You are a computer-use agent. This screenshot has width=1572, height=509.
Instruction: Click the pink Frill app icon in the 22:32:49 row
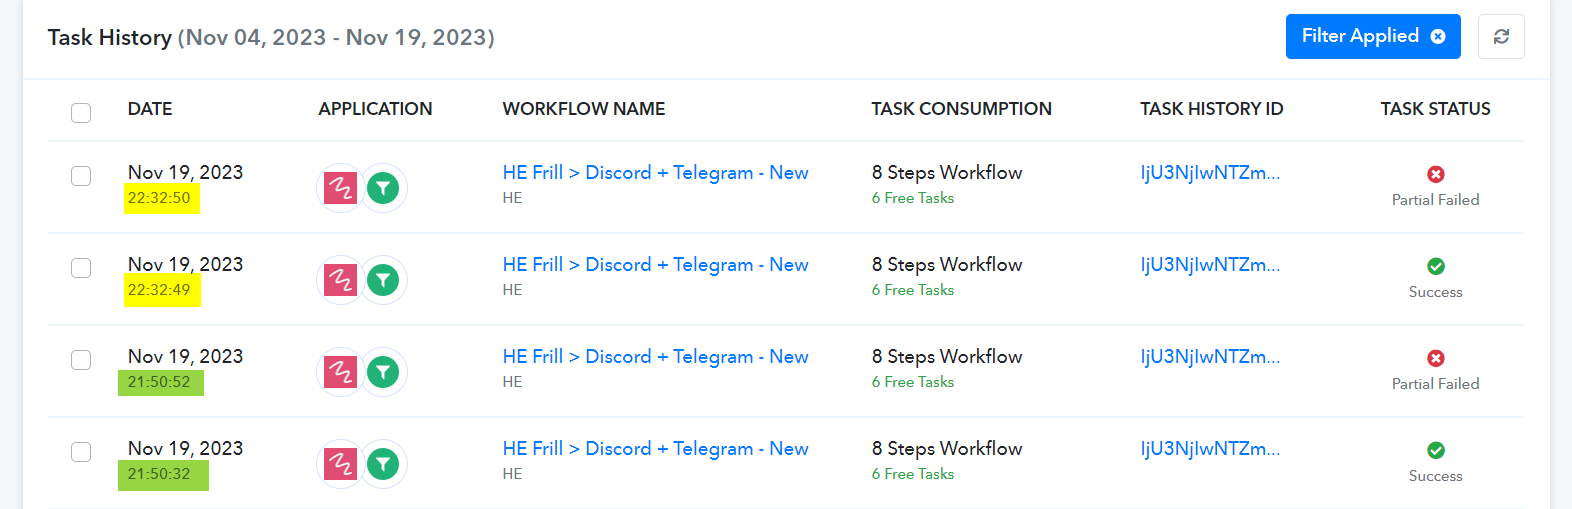click(x=340, y=280)
